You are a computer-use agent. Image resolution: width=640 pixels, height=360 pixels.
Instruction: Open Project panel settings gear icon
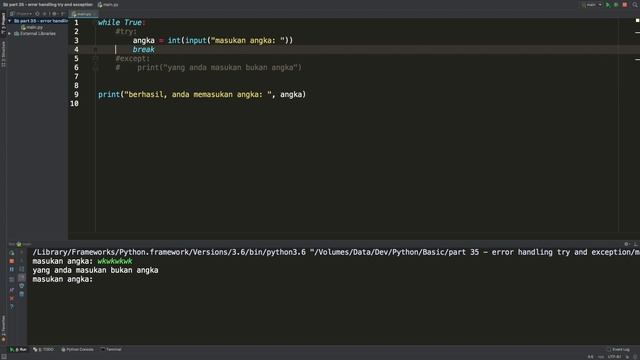tap(54, 14)
